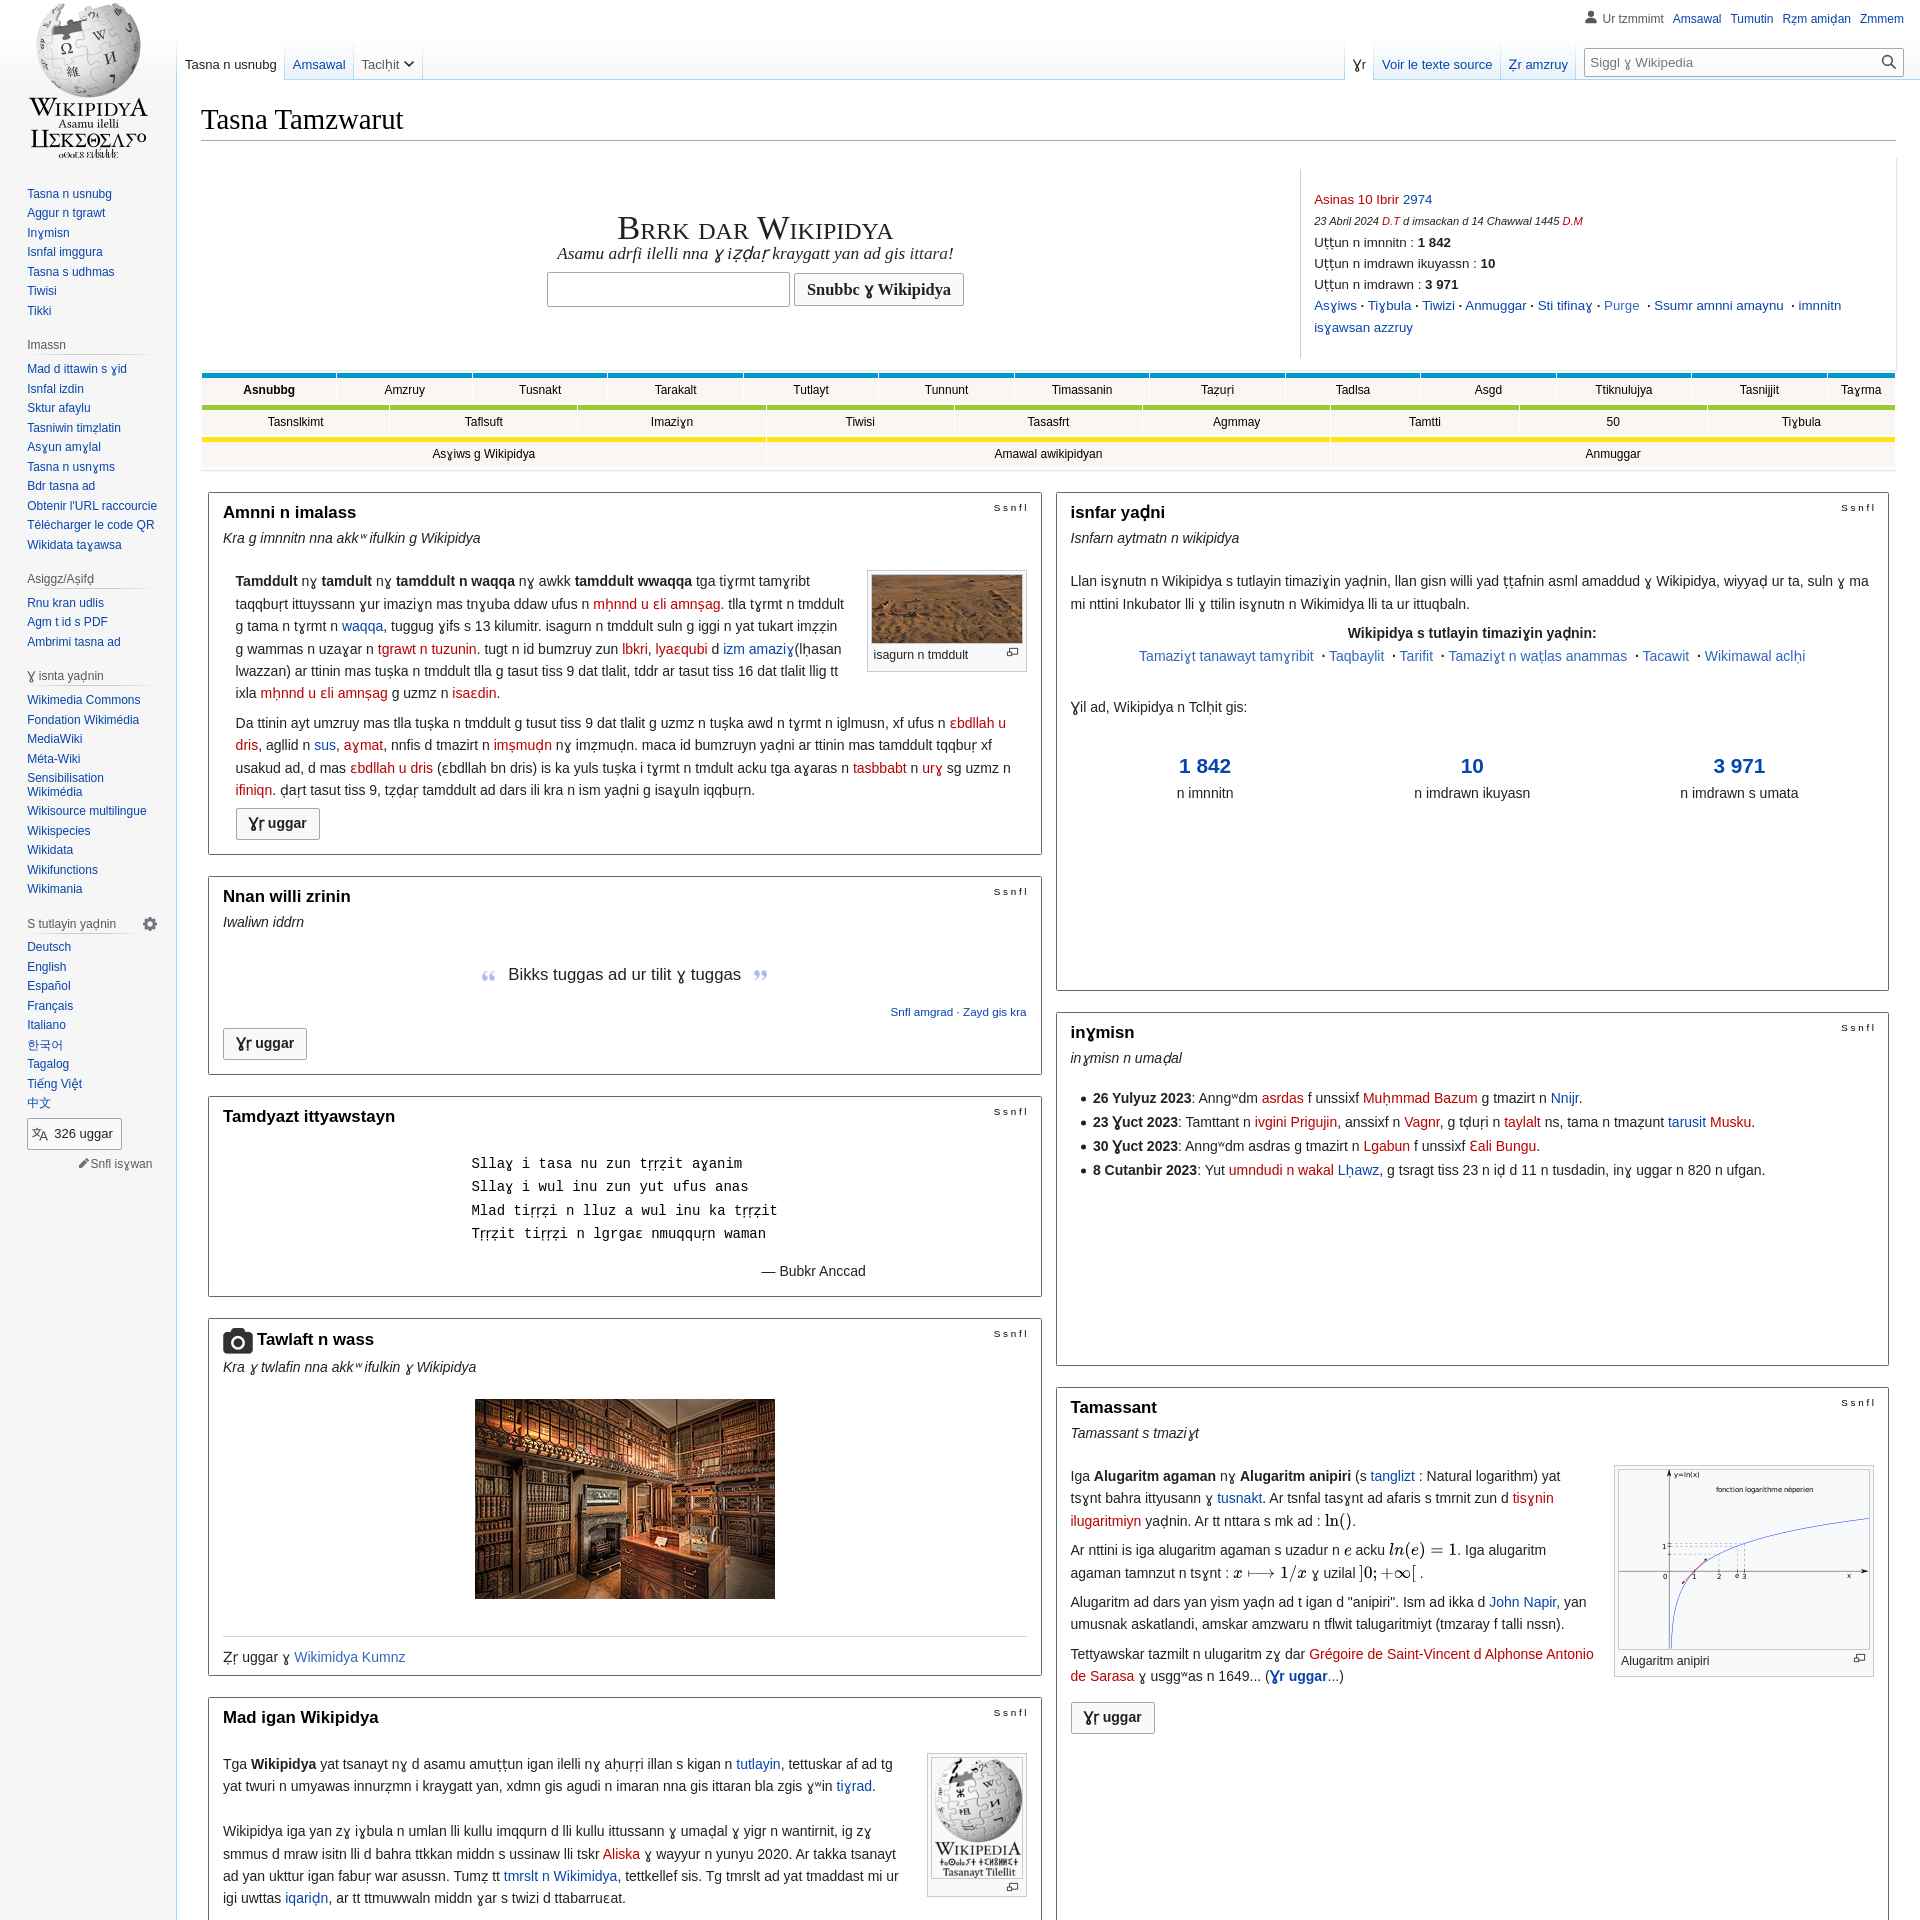
Task: Click the 326 uggar languages button
Action: point(74,1134)
